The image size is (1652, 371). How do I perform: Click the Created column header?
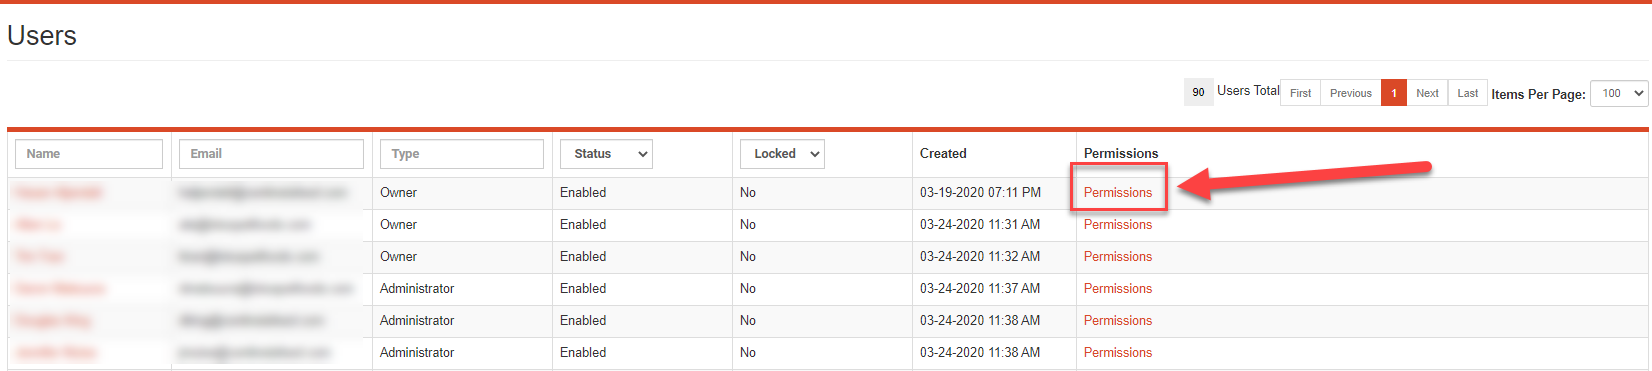(x=943, y=154)
